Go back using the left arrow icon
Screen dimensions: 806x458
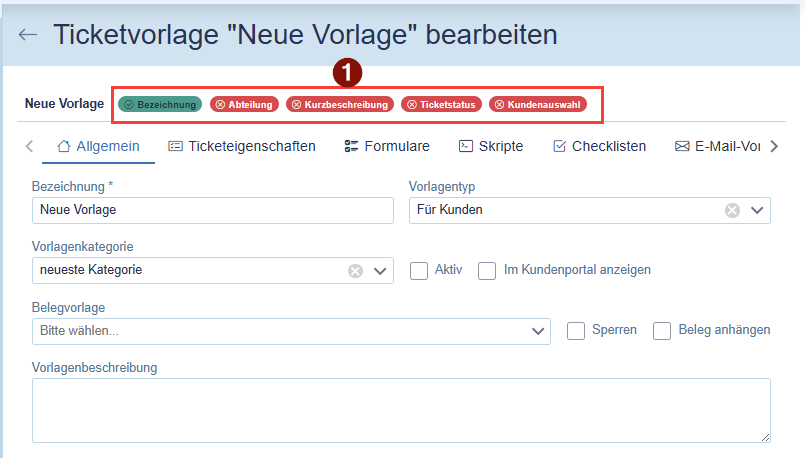coord(28,34)
